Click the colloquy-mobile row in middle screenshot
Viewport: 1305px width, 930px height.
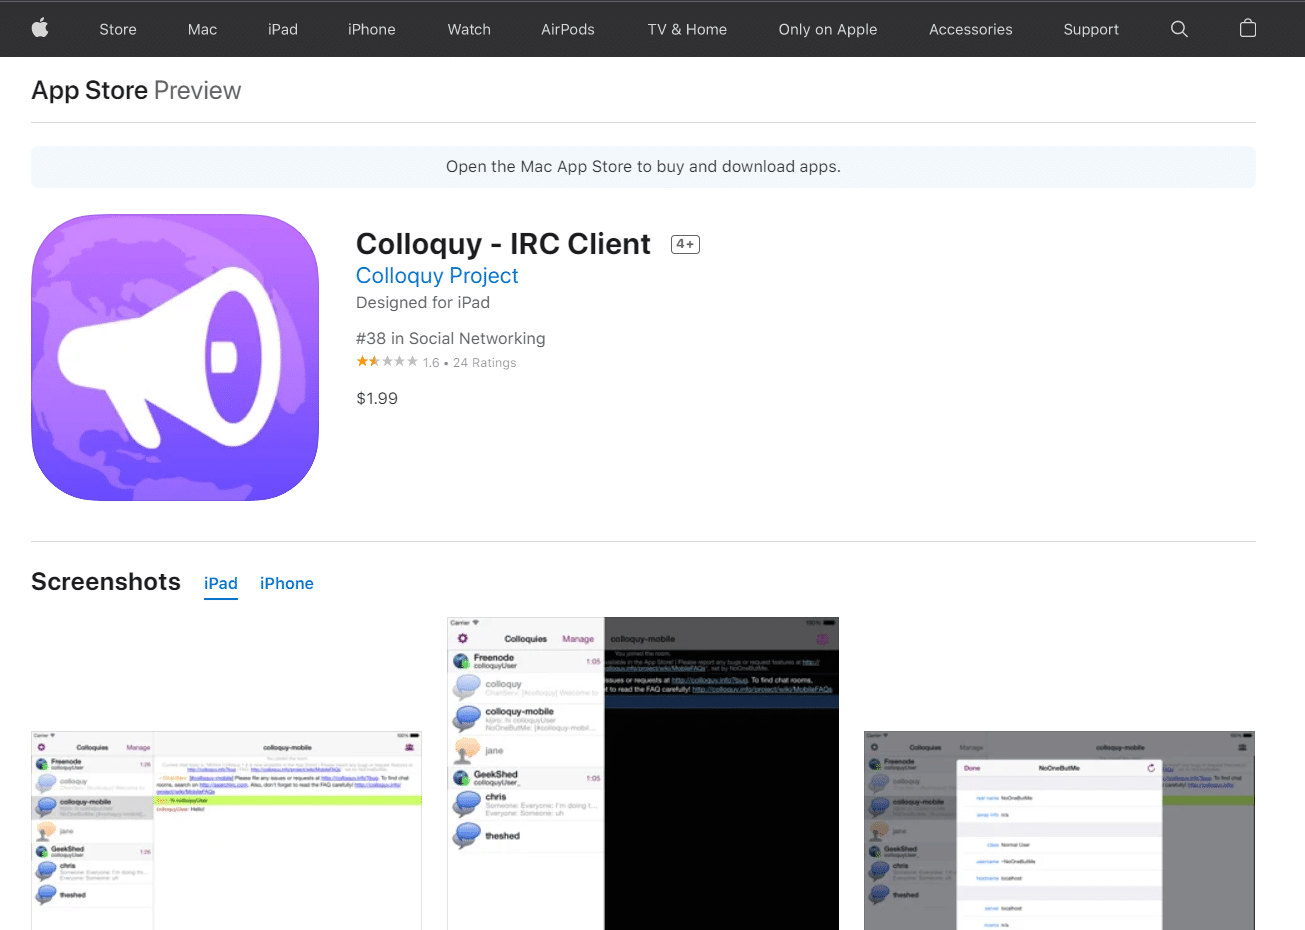(x=526, y=718)
